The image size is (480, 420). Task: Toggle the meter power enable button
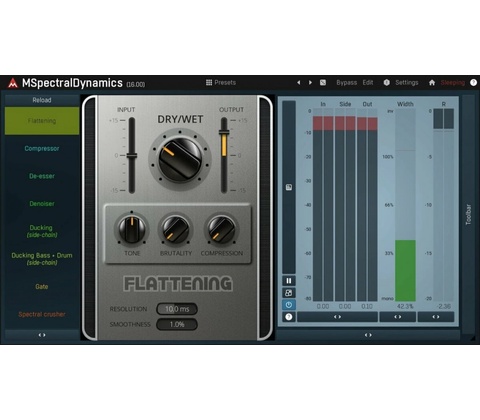coord(289,305)
